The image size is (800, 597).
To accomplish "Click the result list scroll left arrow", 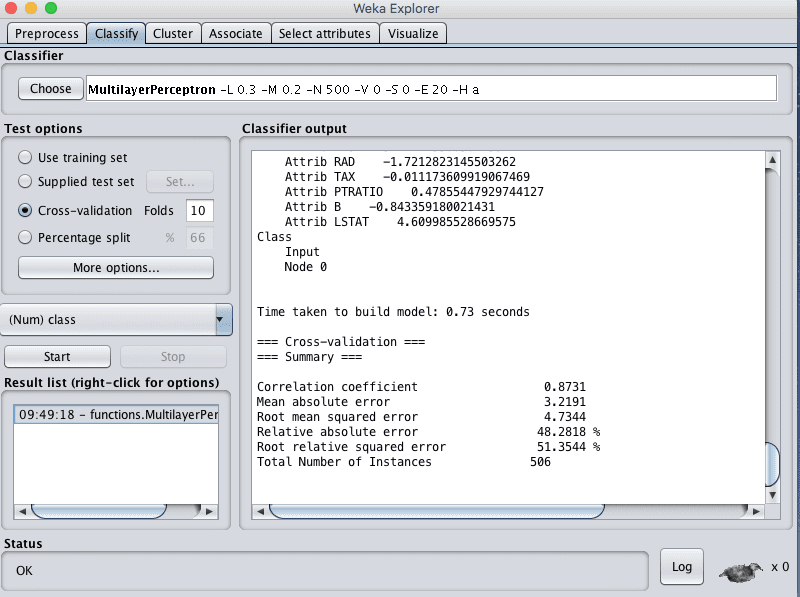I will 22,511.
